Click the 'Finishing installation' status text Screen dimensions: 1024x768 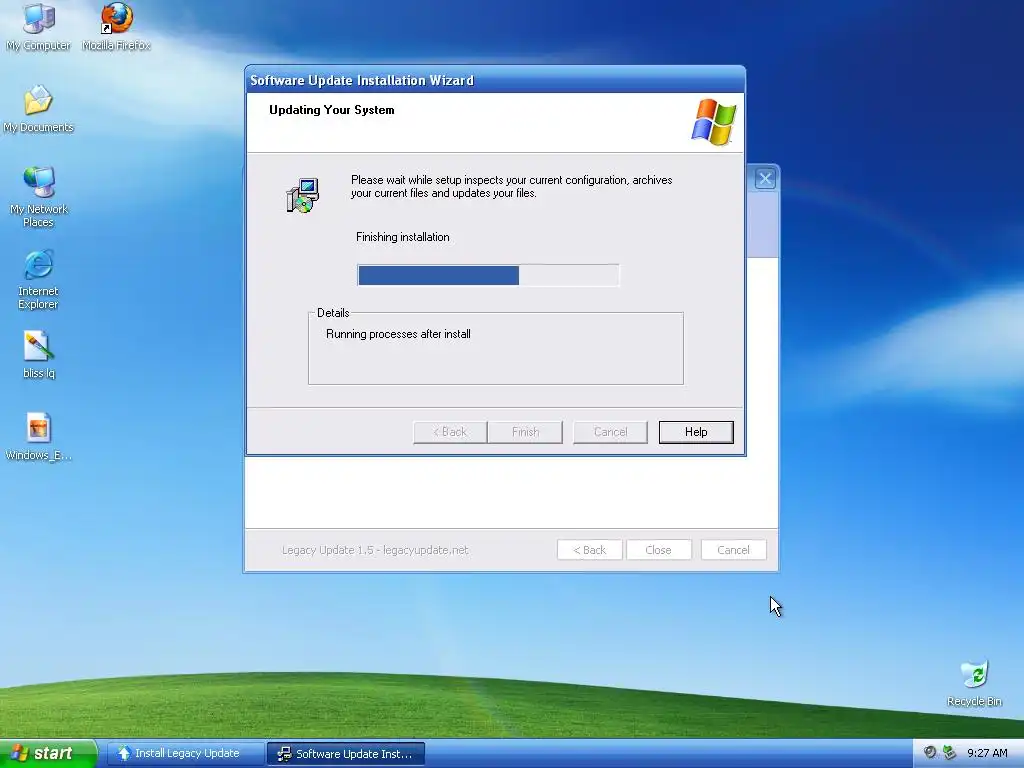click(x=403, y=237)
